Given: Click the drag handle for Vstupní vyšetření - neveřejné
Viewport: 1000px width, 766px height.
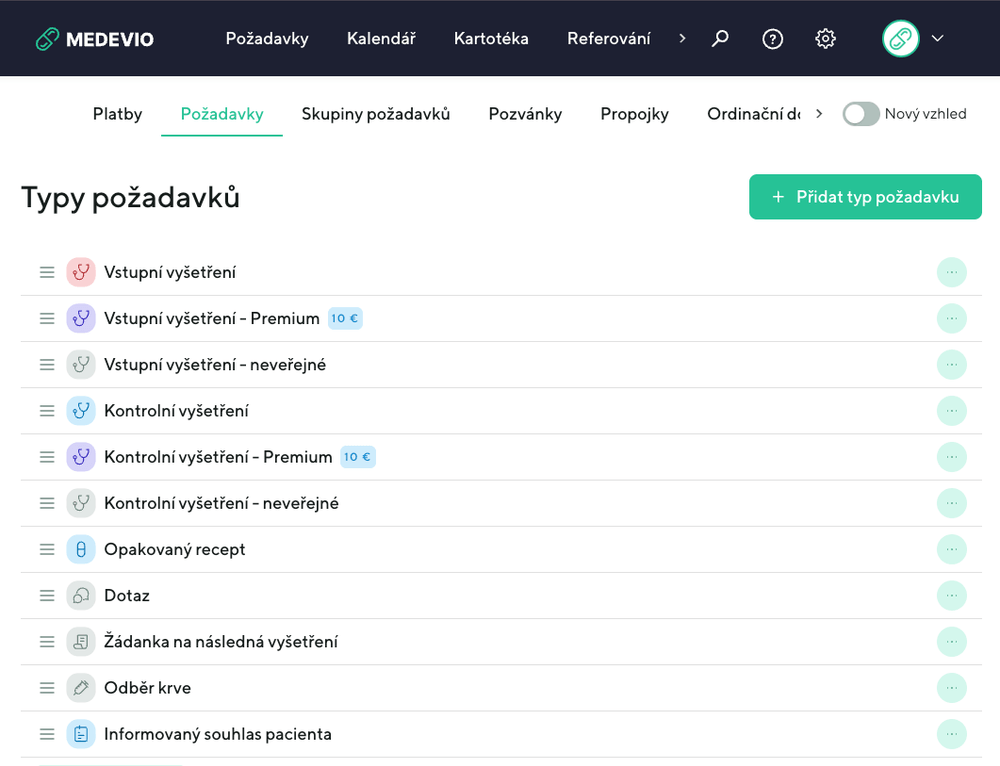Looking at the screenshot, I should [47, 365].
